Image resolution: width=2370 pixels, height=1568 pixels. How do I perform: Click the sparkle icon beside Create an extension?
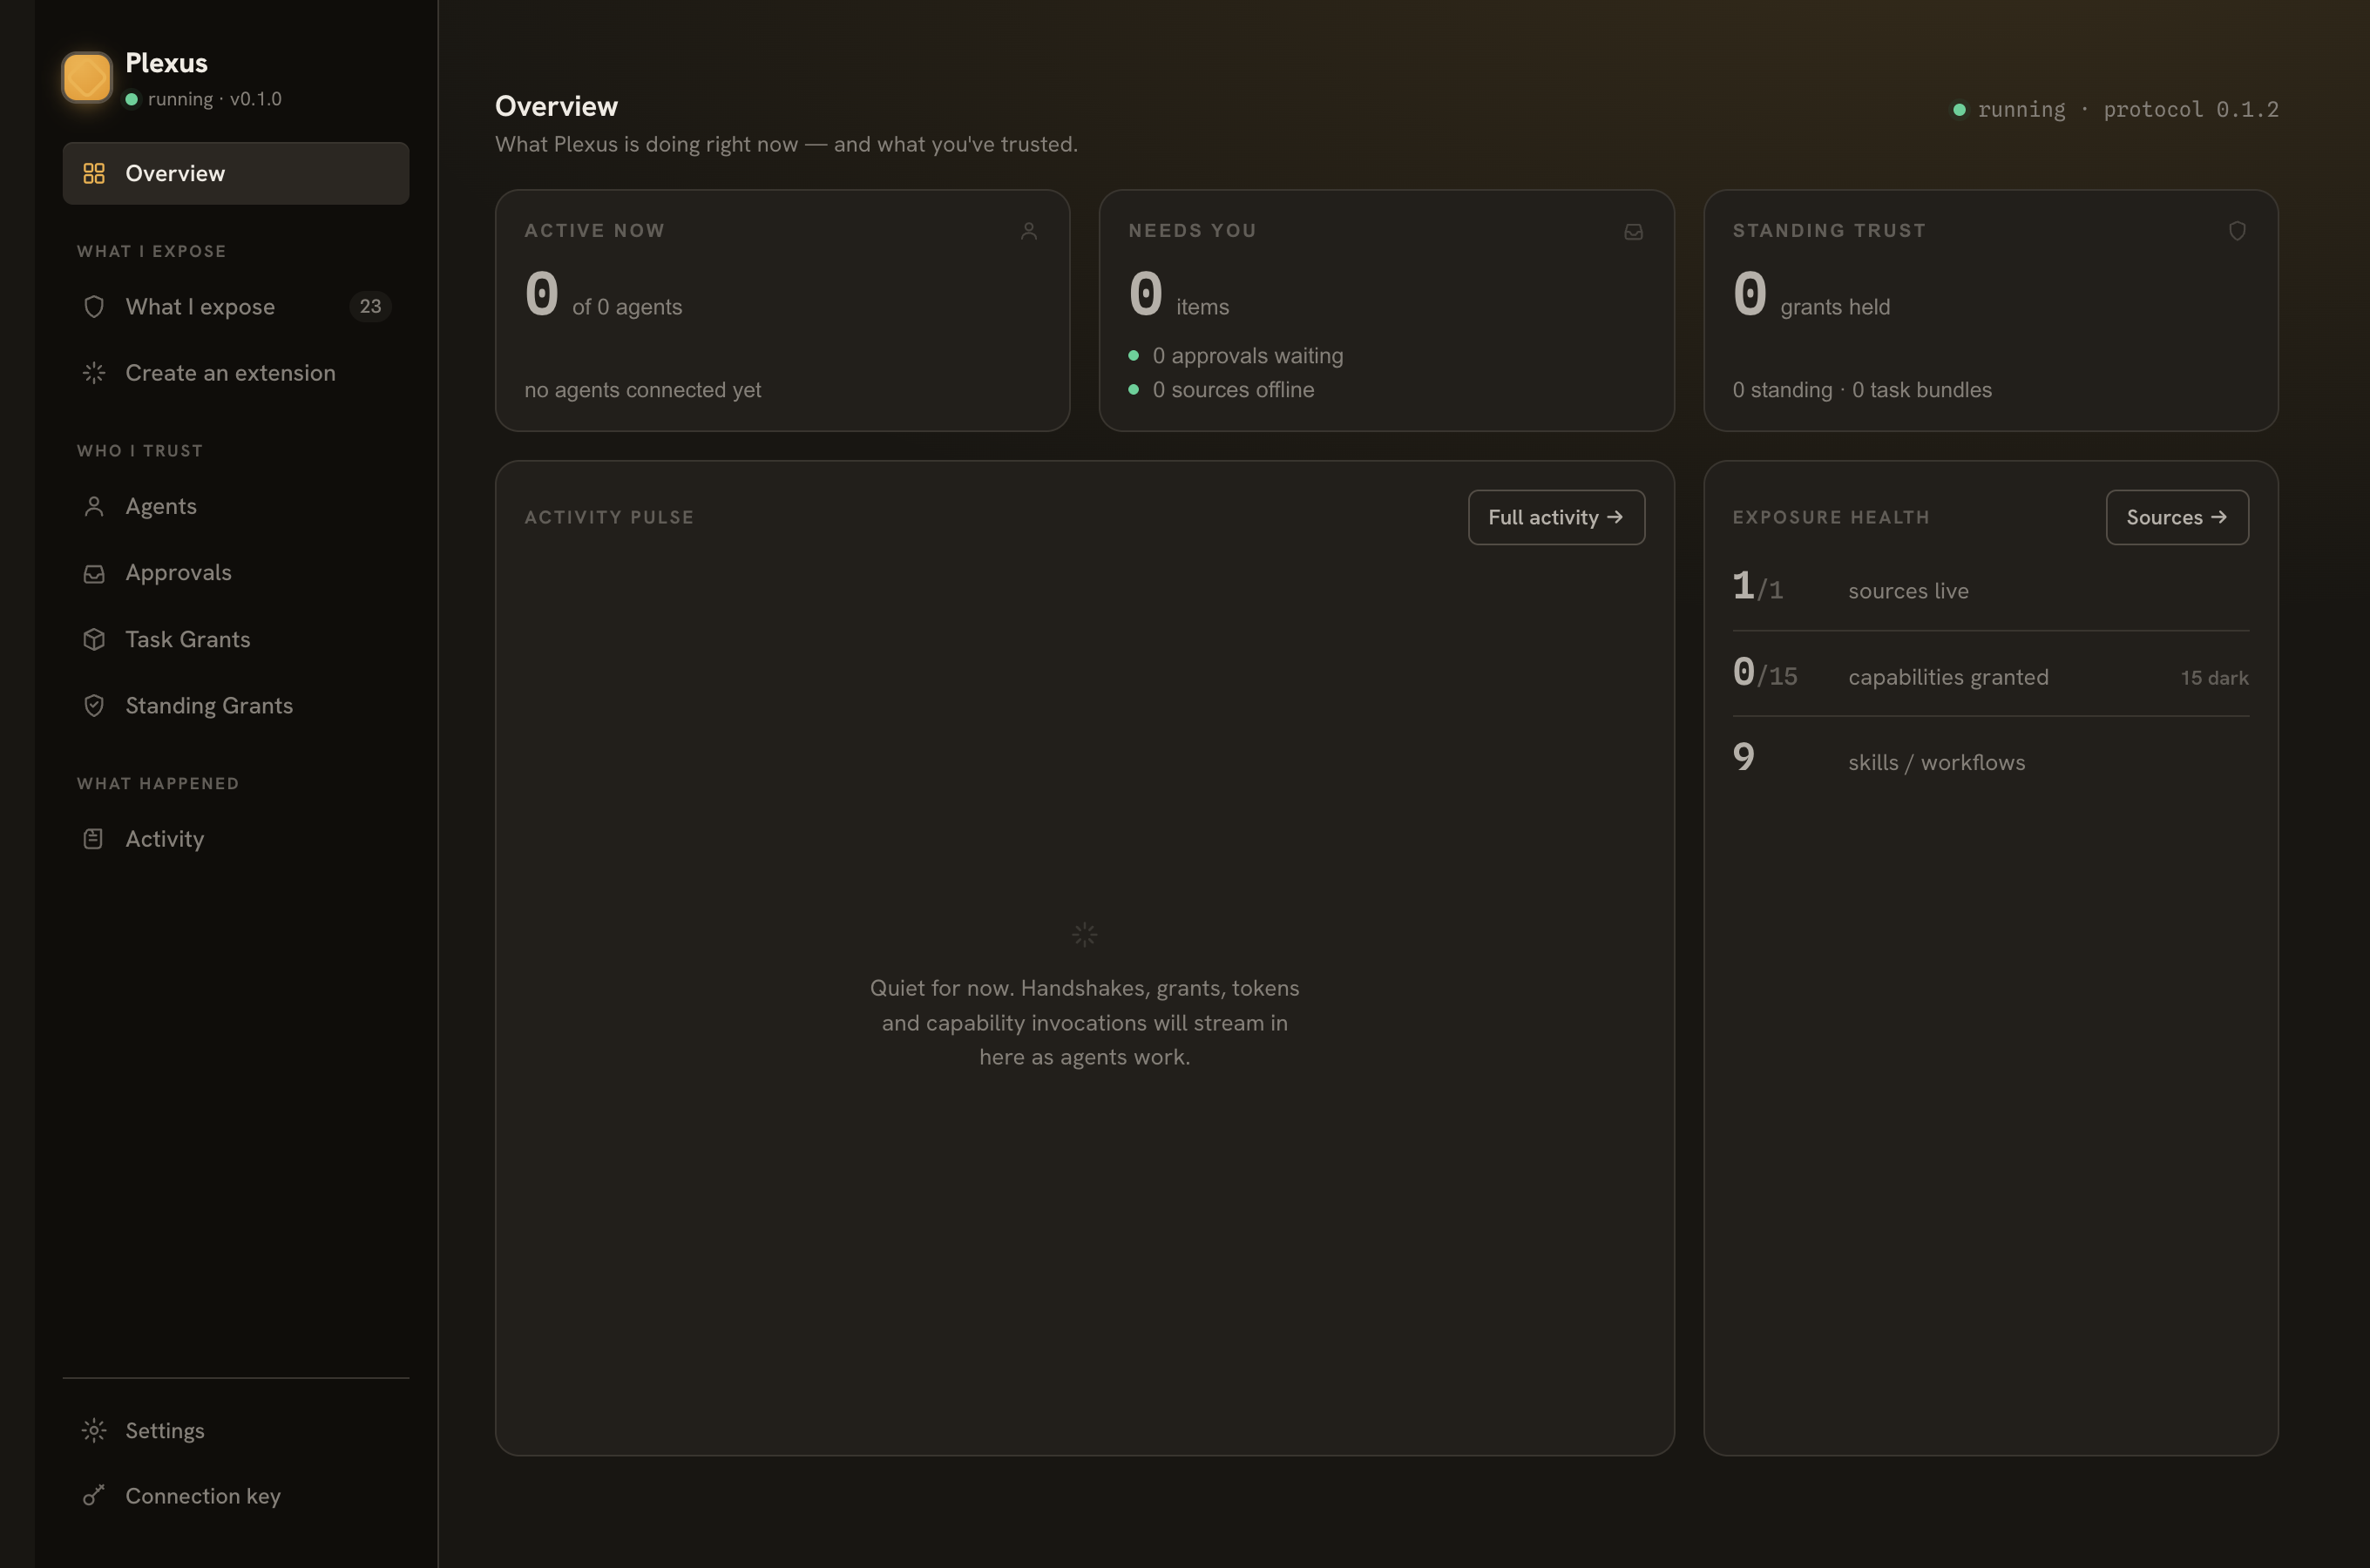(x=94, y=373)
